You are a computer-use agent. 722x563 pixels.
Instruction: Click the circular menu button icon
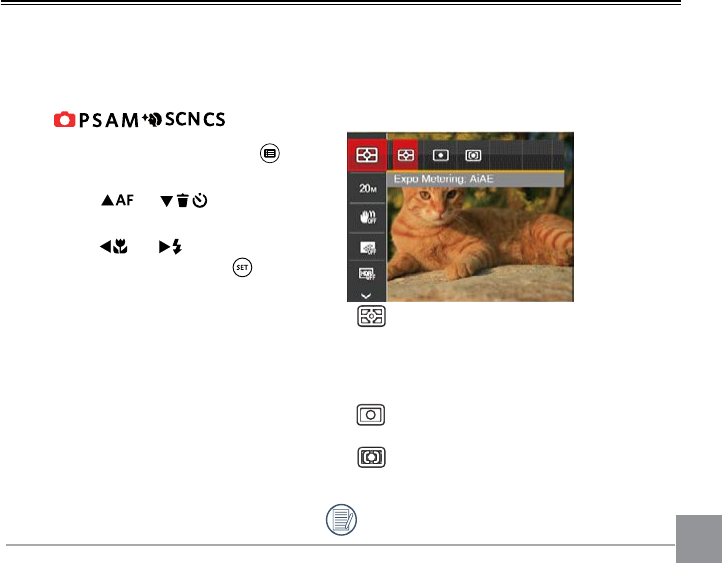pos(270,153)
